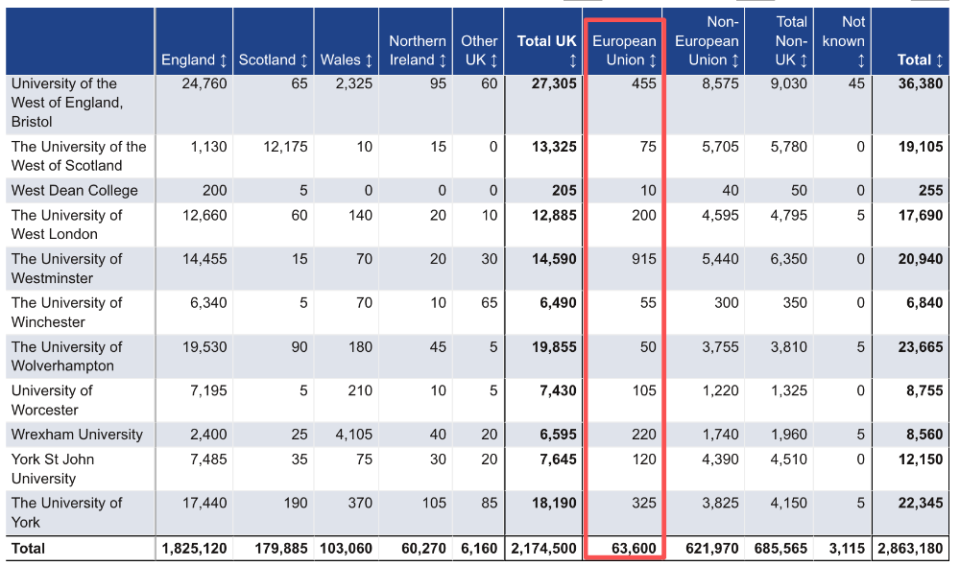The width and height of the screenshot is (960, 566).
Task: Sort by Not known column arrow
Action: point(861,60)
